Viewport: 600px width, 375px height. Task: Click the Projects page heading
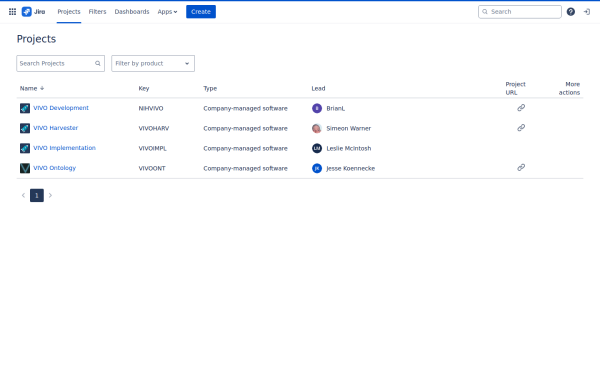(x=36, y=39)
